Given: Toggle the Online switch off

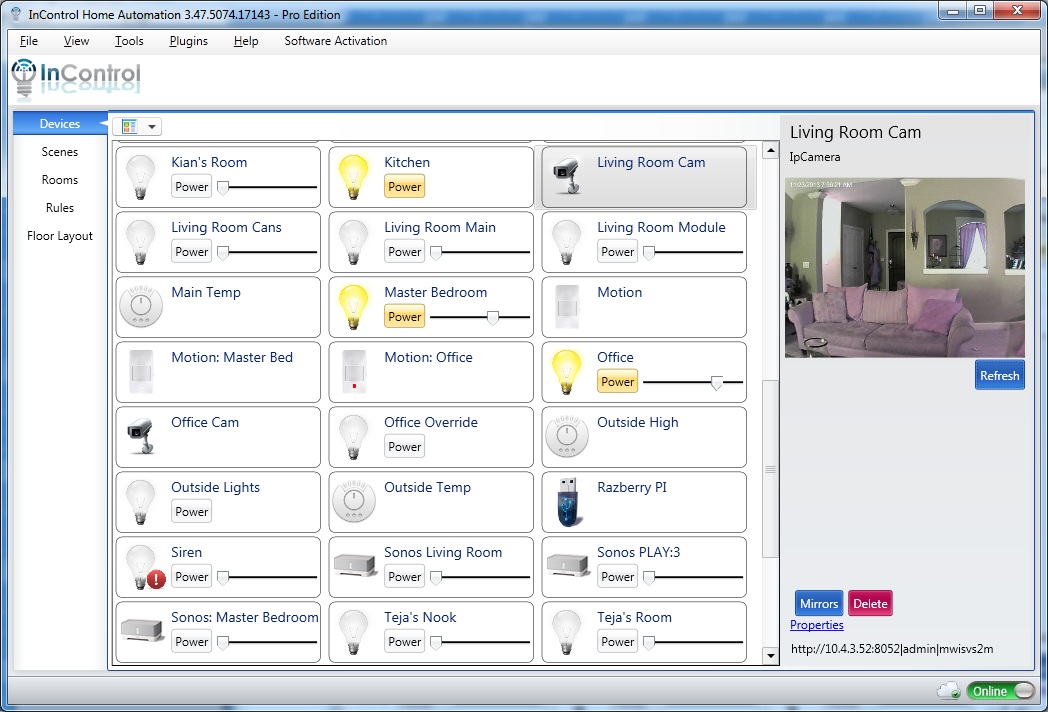Looking at the screenshot, I should pyautogui.click(x=1001, y=691).
